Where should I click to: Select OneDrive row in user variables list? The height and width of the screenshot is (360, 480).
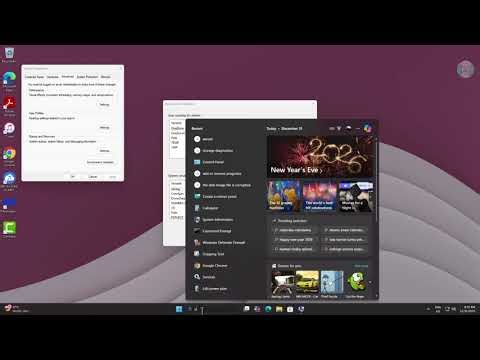(178, 128)
